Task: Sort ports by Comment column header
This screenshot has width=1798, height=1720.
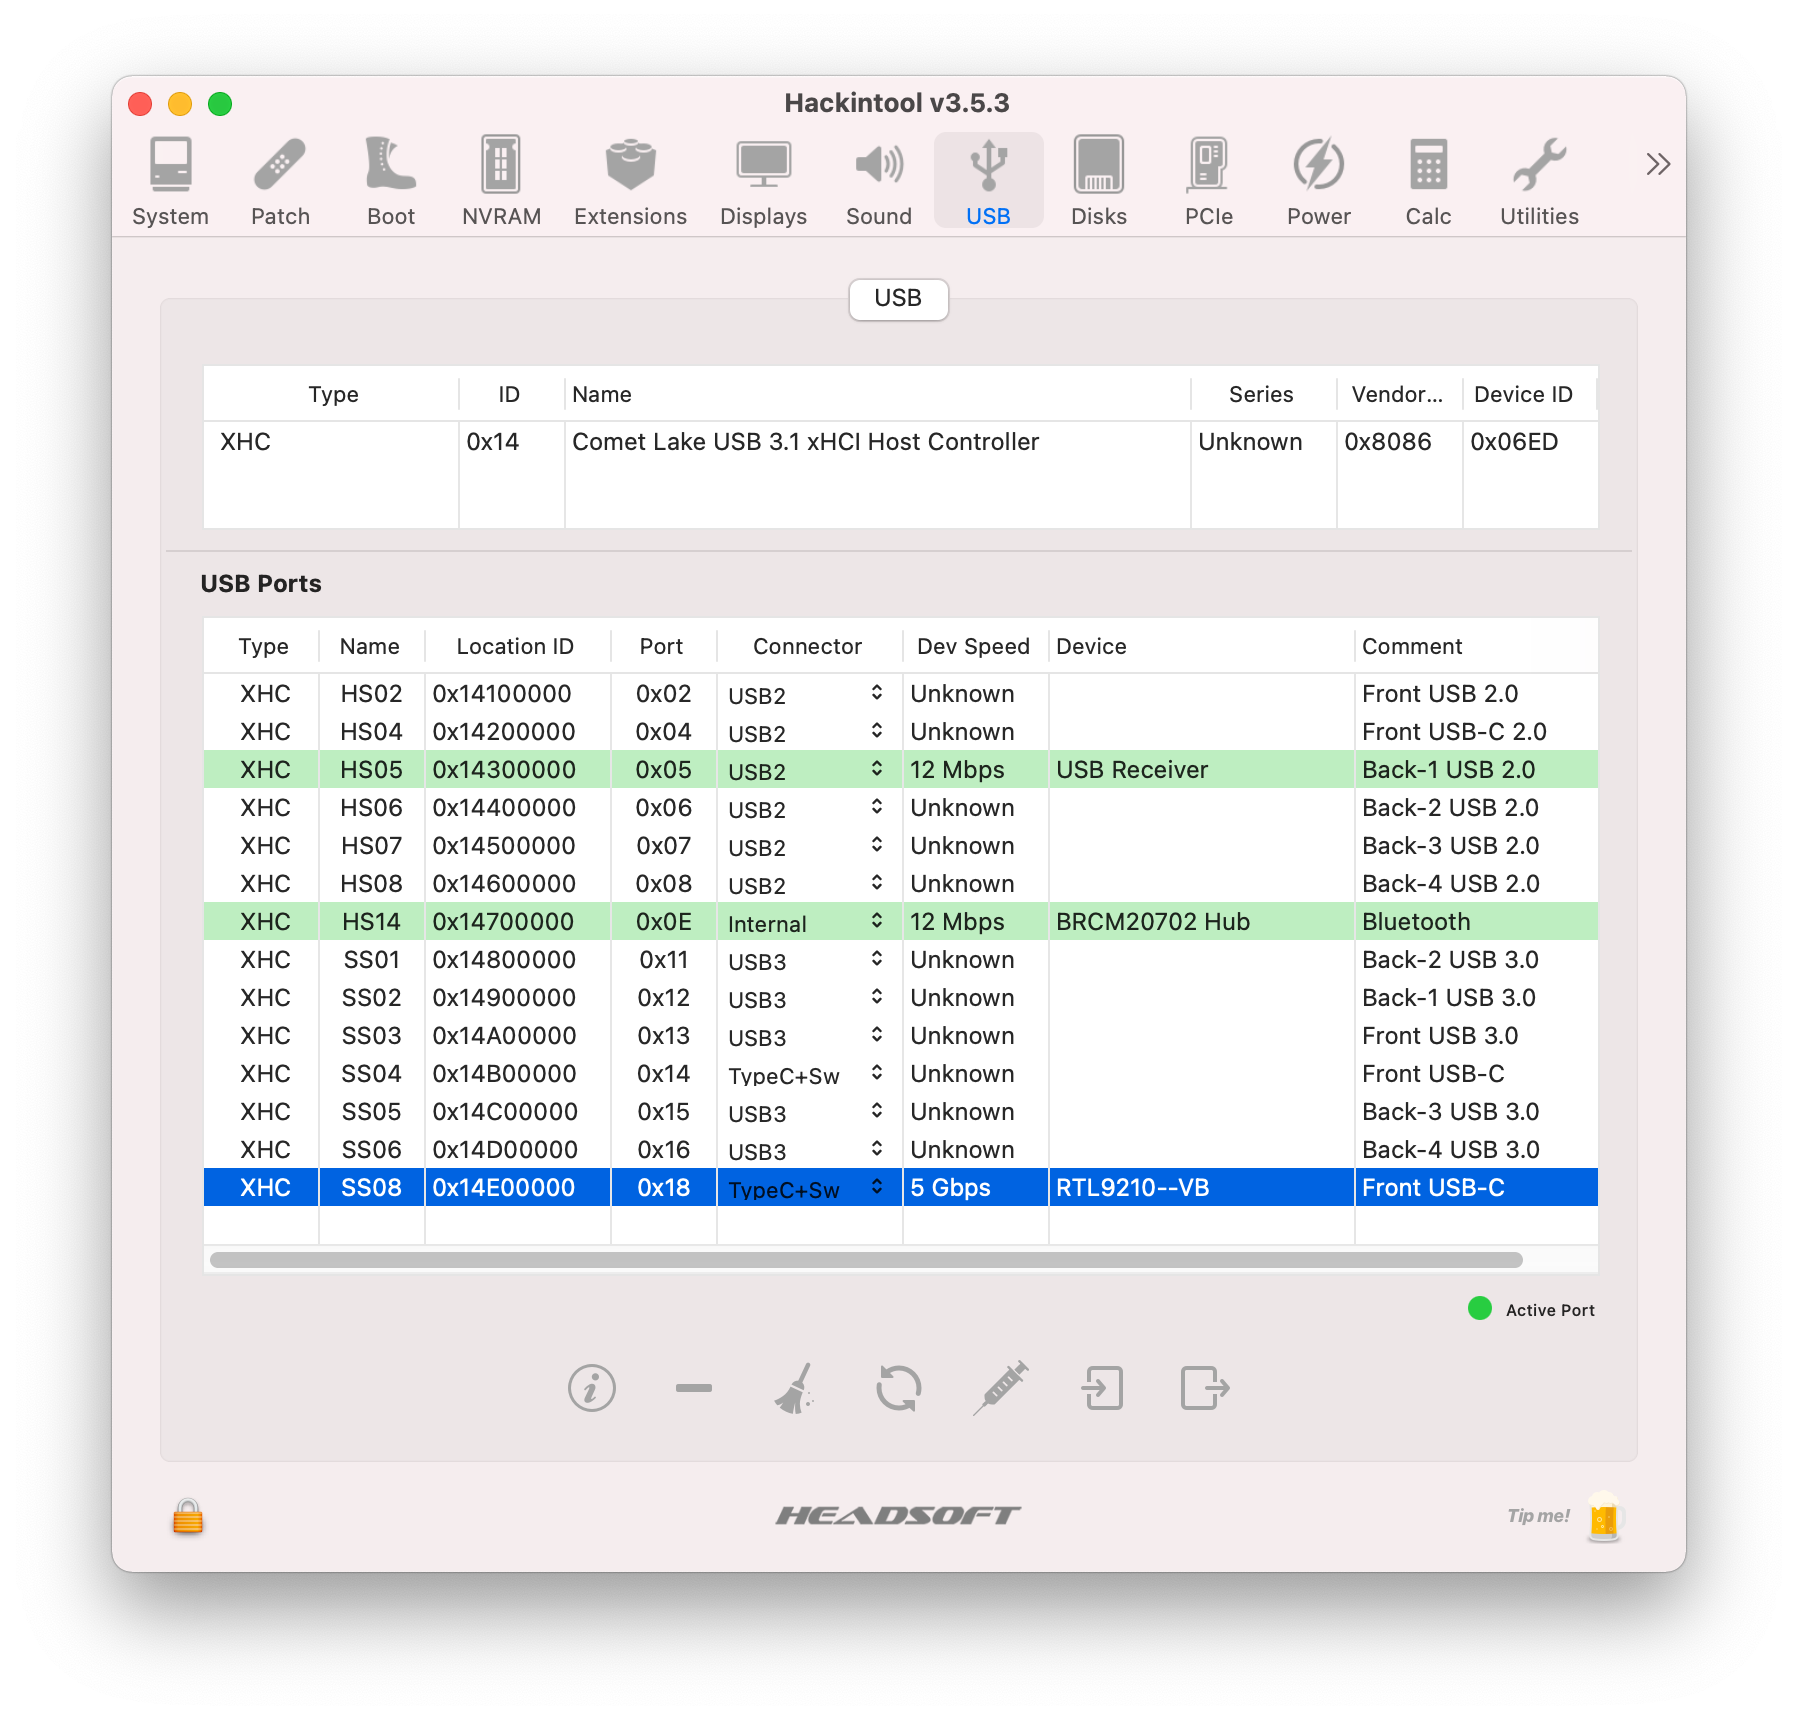Action: [x=1475, y=646]
